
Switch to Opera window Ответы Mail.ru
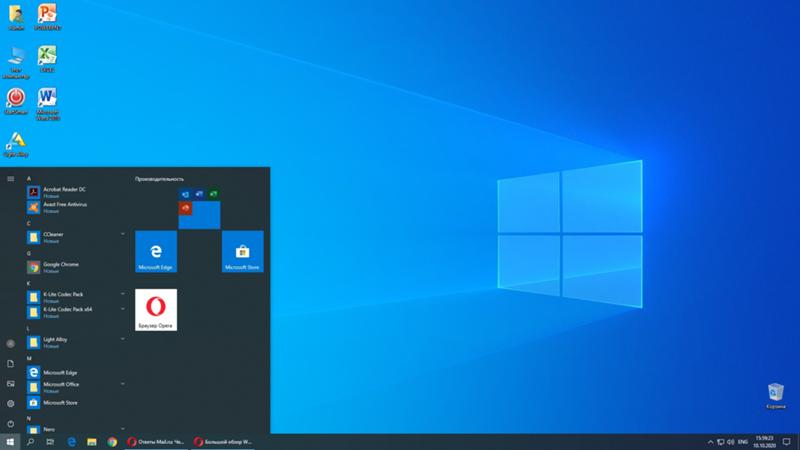coord(156,442)
